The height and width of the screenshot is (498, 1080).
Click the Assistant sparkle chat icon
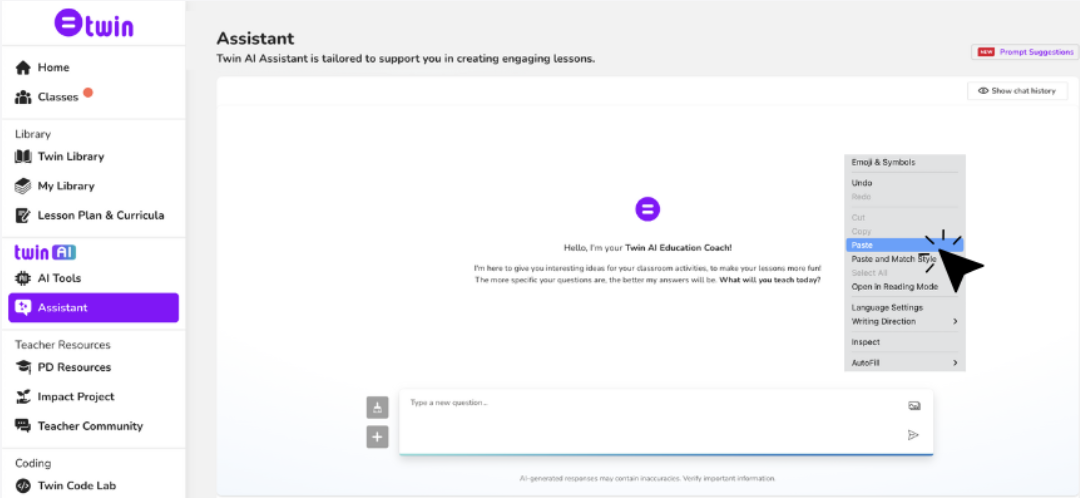coord(23,308)
